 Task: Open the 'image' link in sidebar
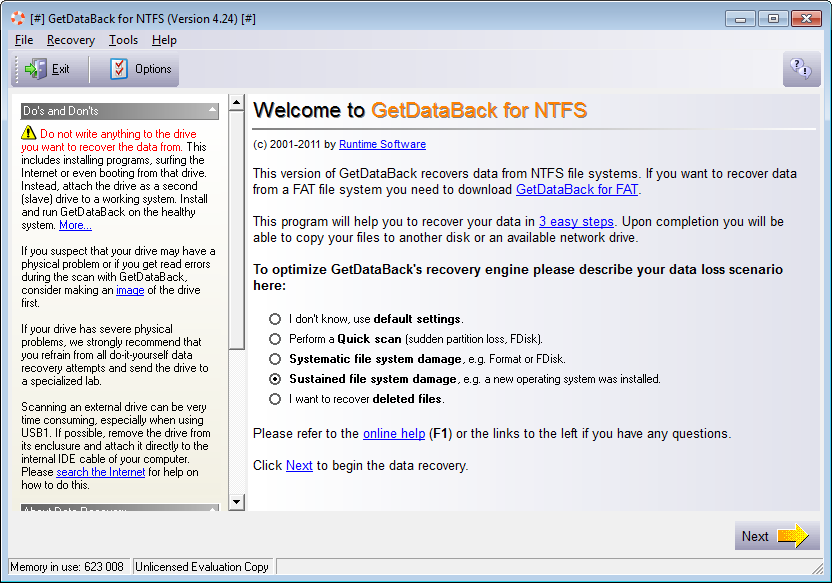[130, 290]
